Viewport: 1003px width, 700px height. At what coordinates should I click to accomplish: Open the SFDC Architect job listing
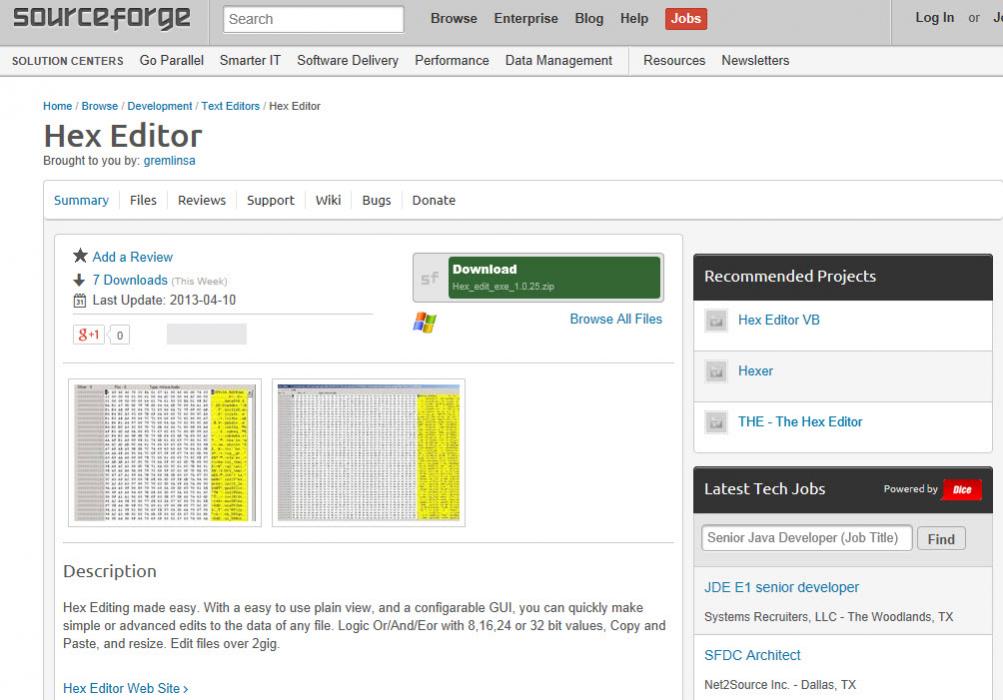coord(752,655)
